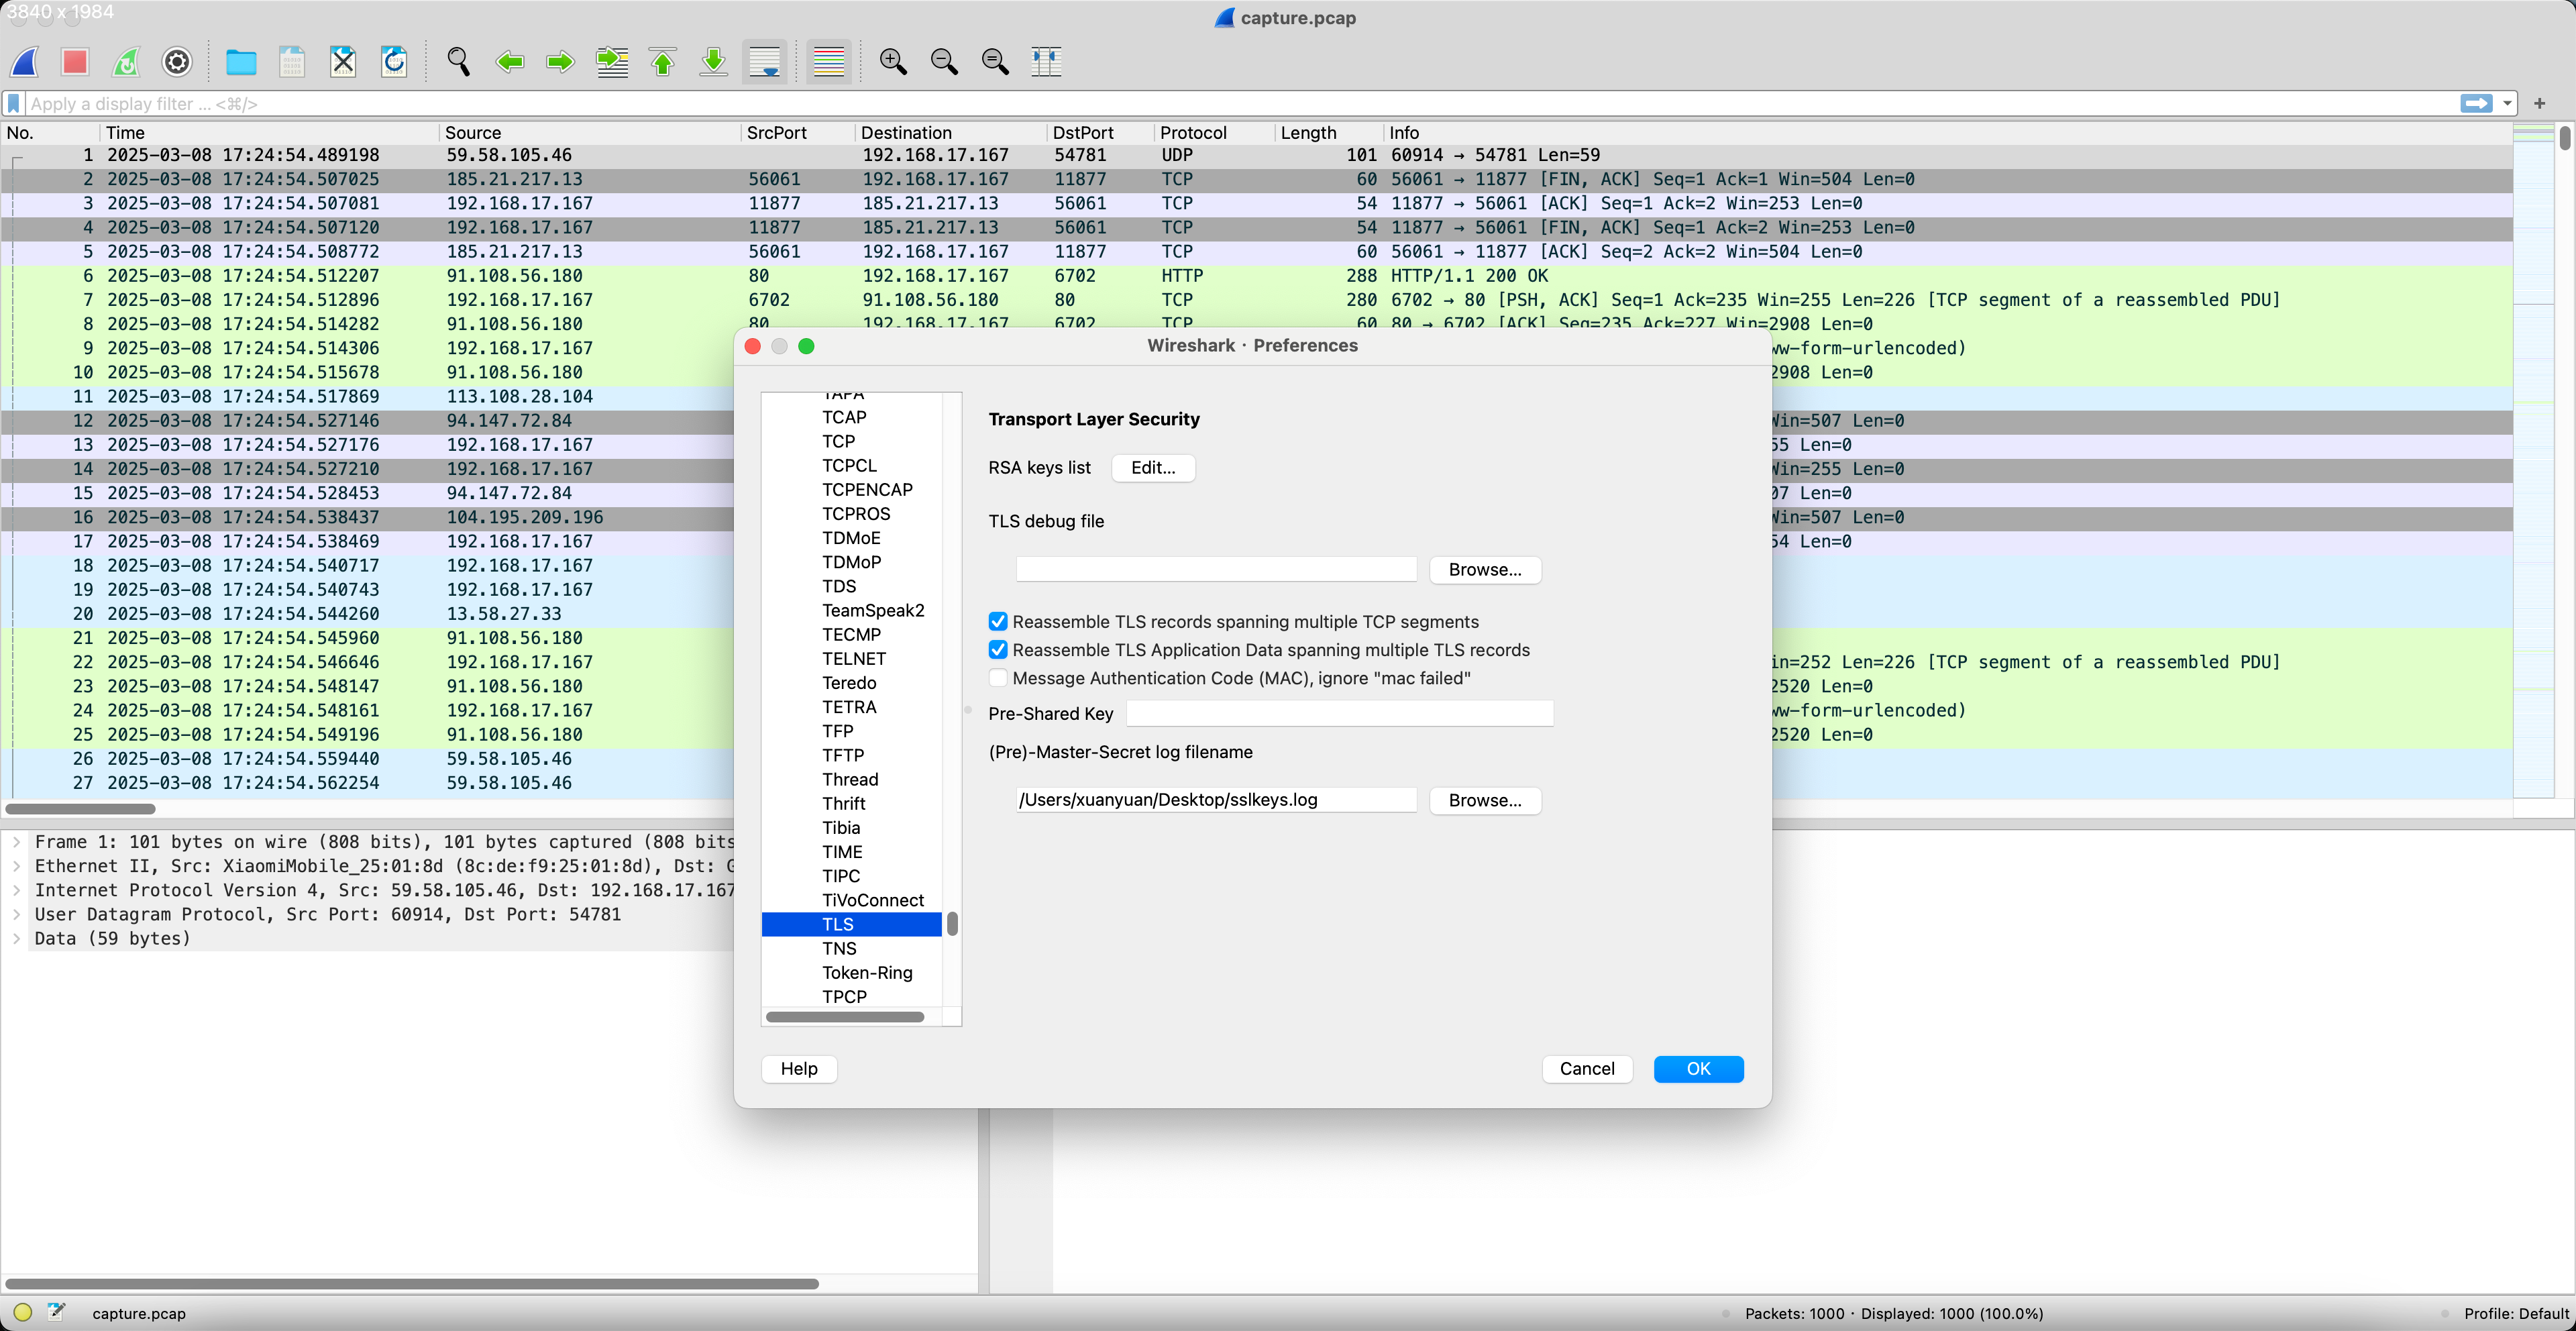Screen dimensions: 2576x1331
Task: Click the green restart capture icon
Action: pos(126,62)
